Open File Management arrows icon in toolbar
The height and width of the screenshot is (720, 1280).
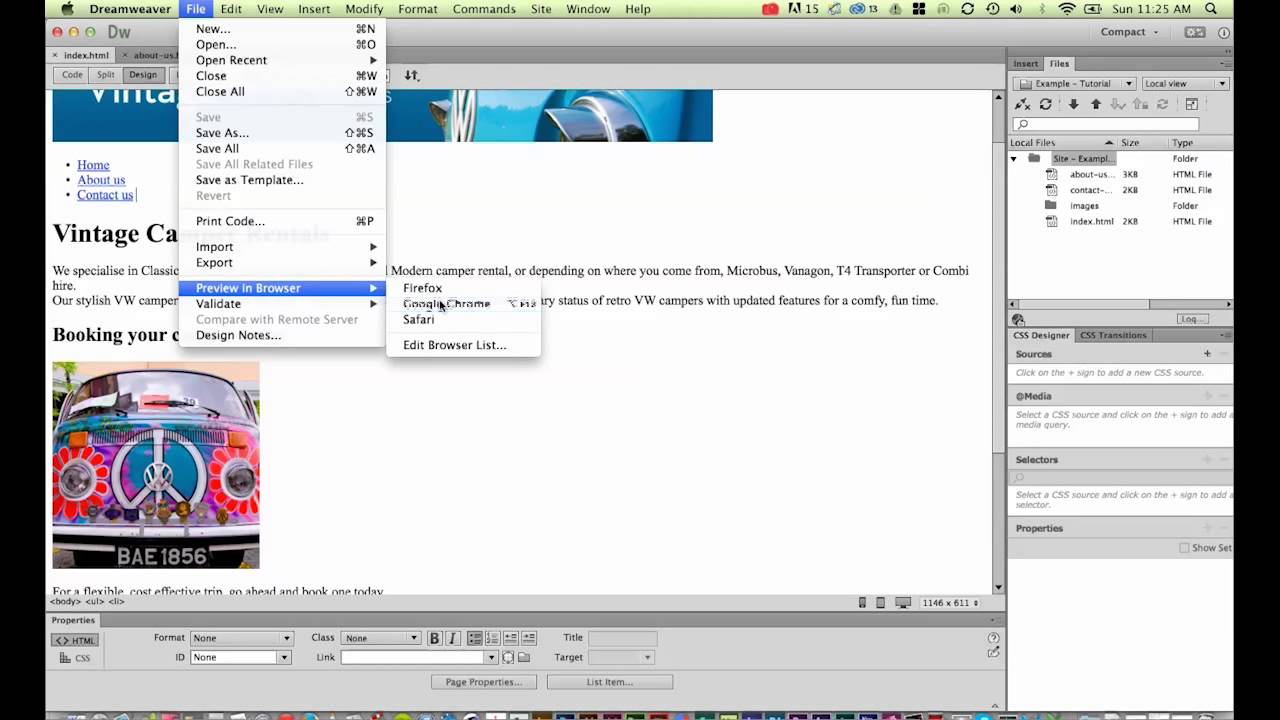pos(411,75)
